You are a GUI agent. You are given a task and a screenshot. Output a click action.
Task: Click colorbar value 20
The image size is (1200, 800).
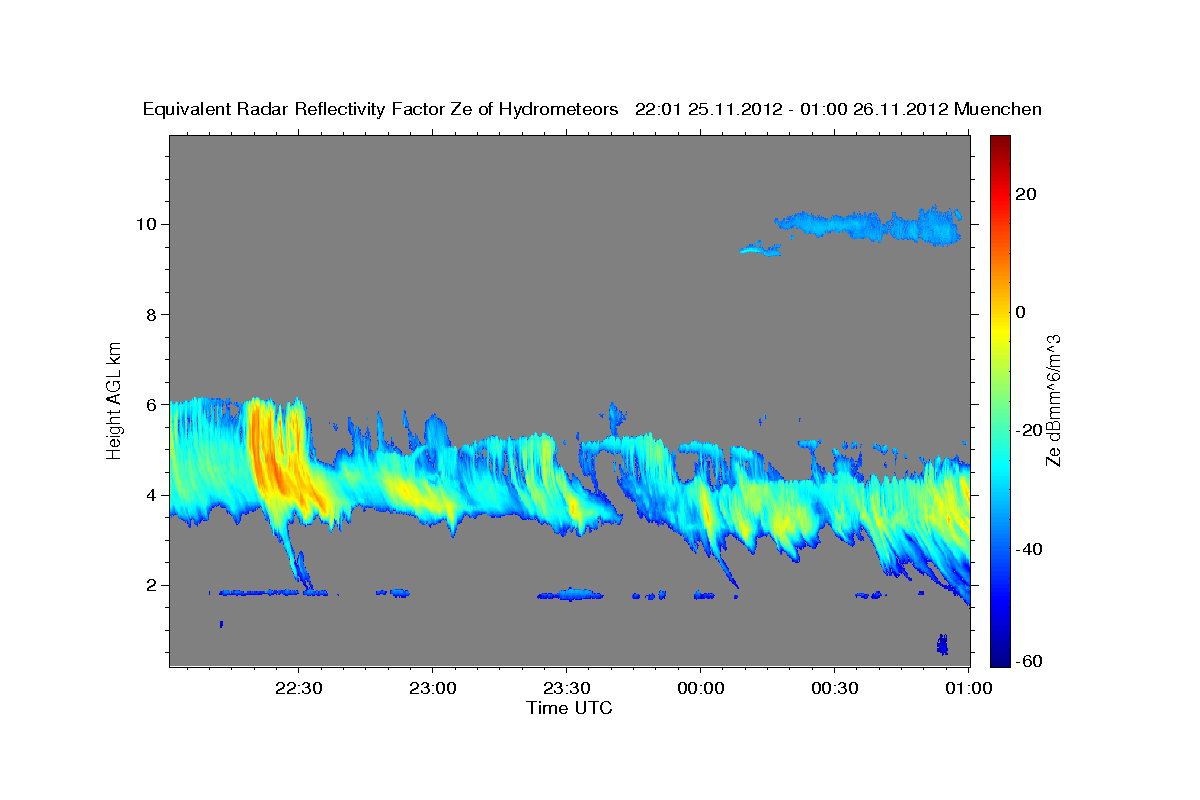pyautogui.click(x=1027, y=194)
